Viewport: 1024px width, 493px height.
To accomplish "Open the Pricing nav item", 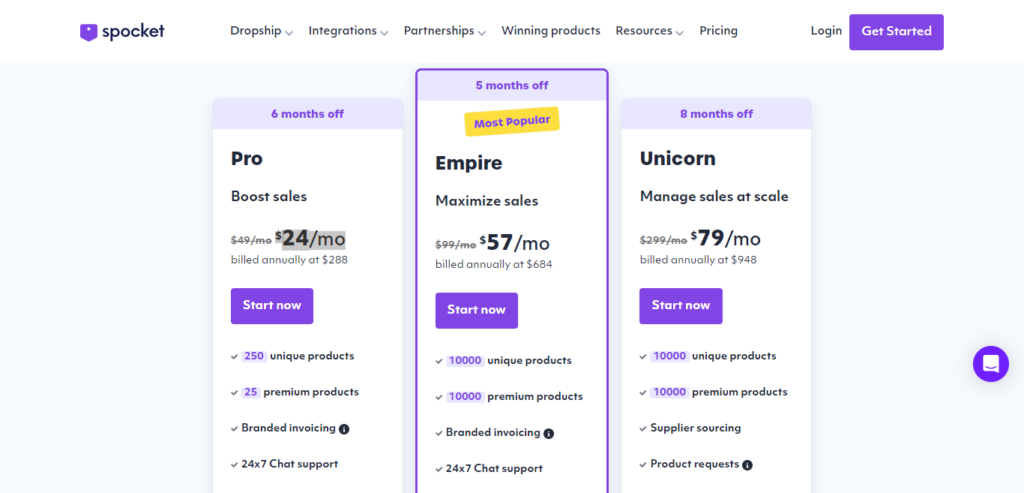I will 718,31.
